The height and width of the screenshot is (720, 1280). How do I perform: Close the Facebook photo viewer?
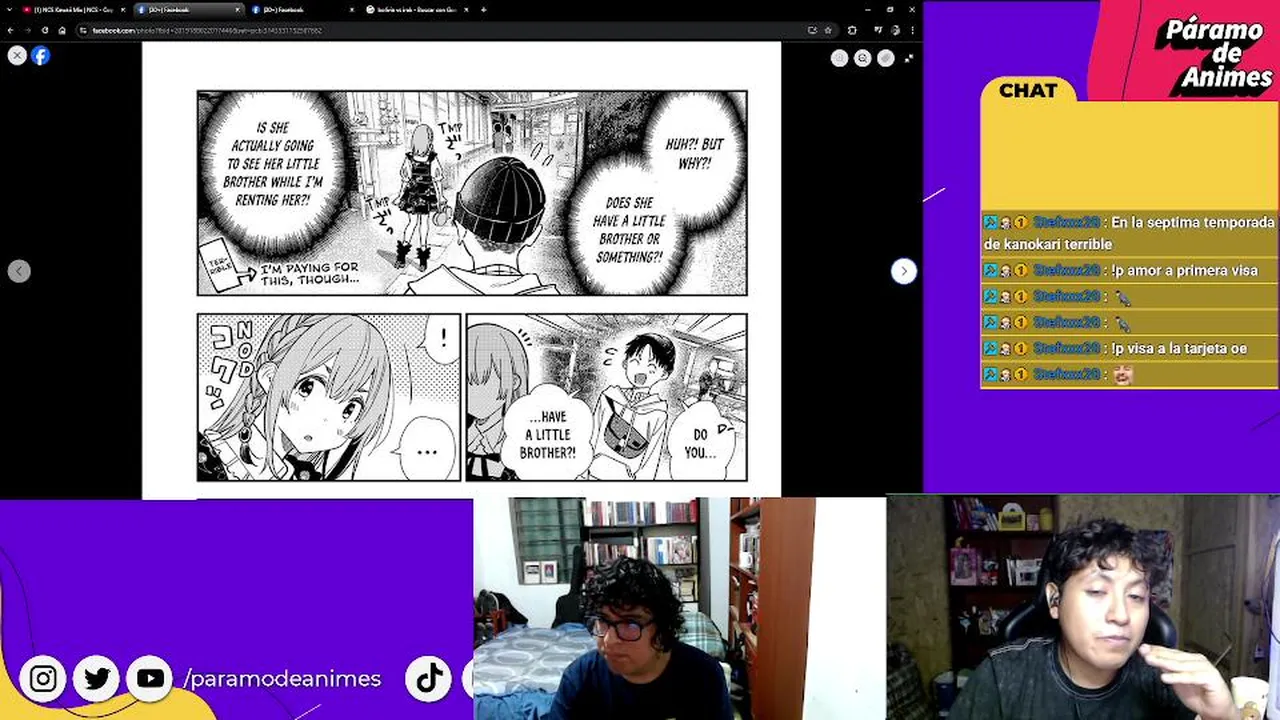point(17,56)
